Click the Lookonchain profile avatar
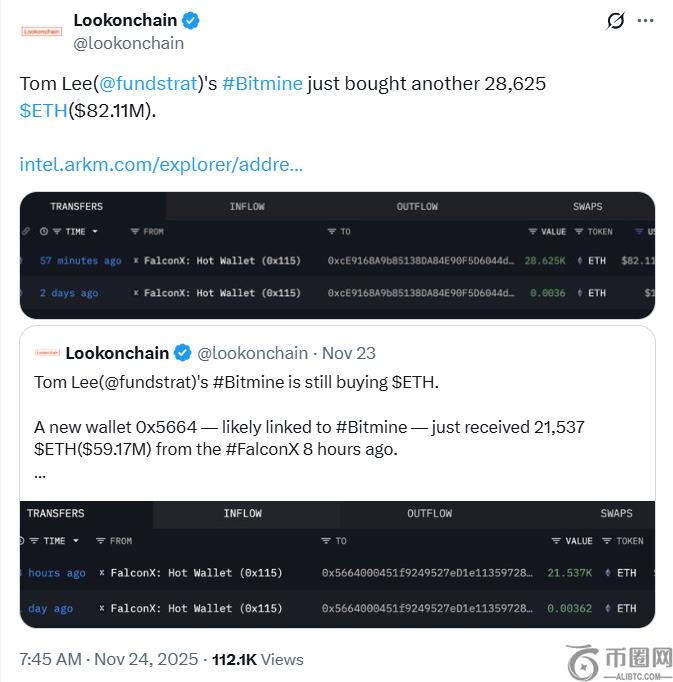Screen dimensions: 673x682 42,31
